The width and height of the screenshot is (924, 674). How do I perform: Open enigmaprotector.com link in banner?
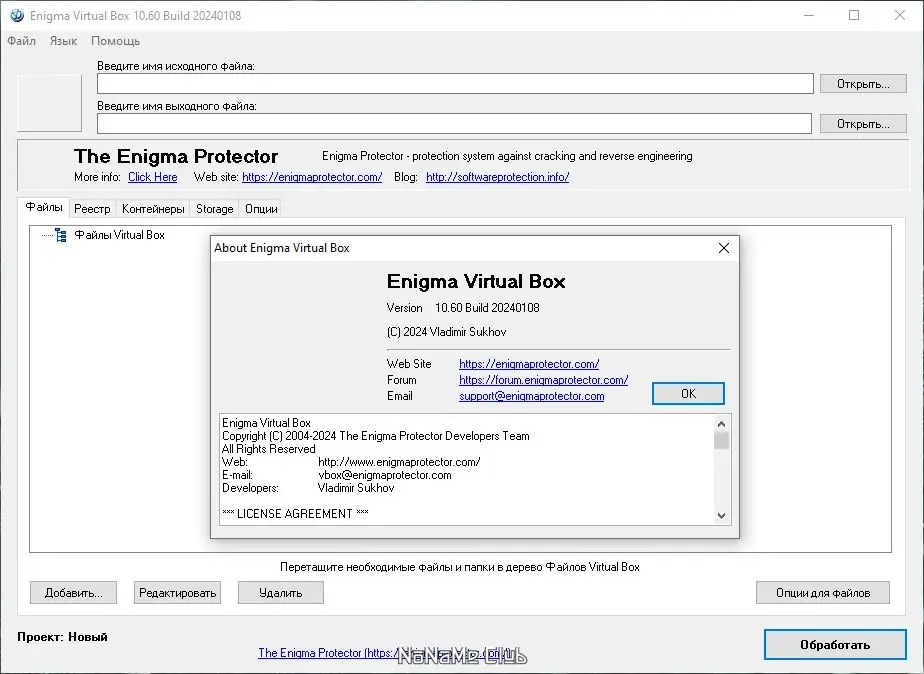[312, 177]
